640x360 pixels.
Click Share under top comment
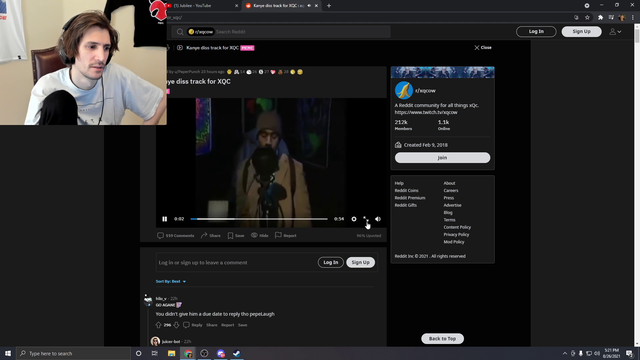coord(212,325)
